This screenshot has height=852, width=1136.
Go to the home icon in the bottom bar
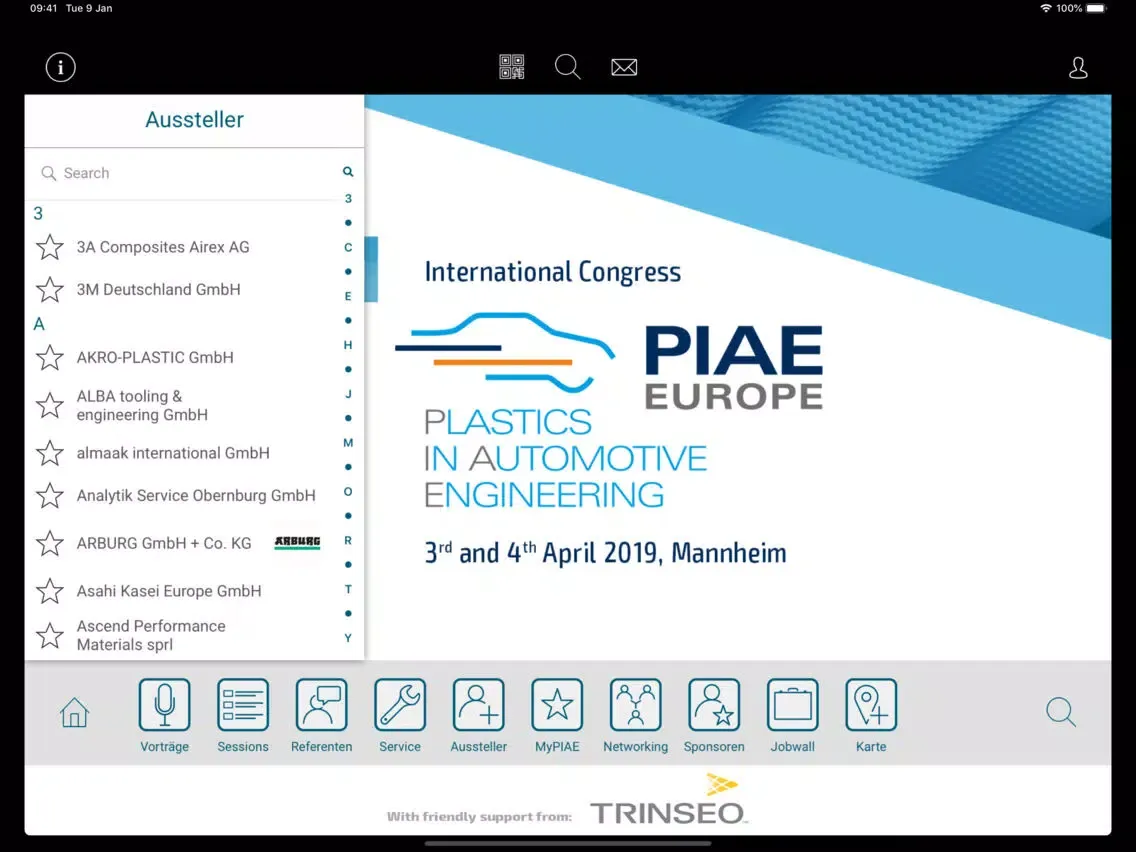[75, 712]
